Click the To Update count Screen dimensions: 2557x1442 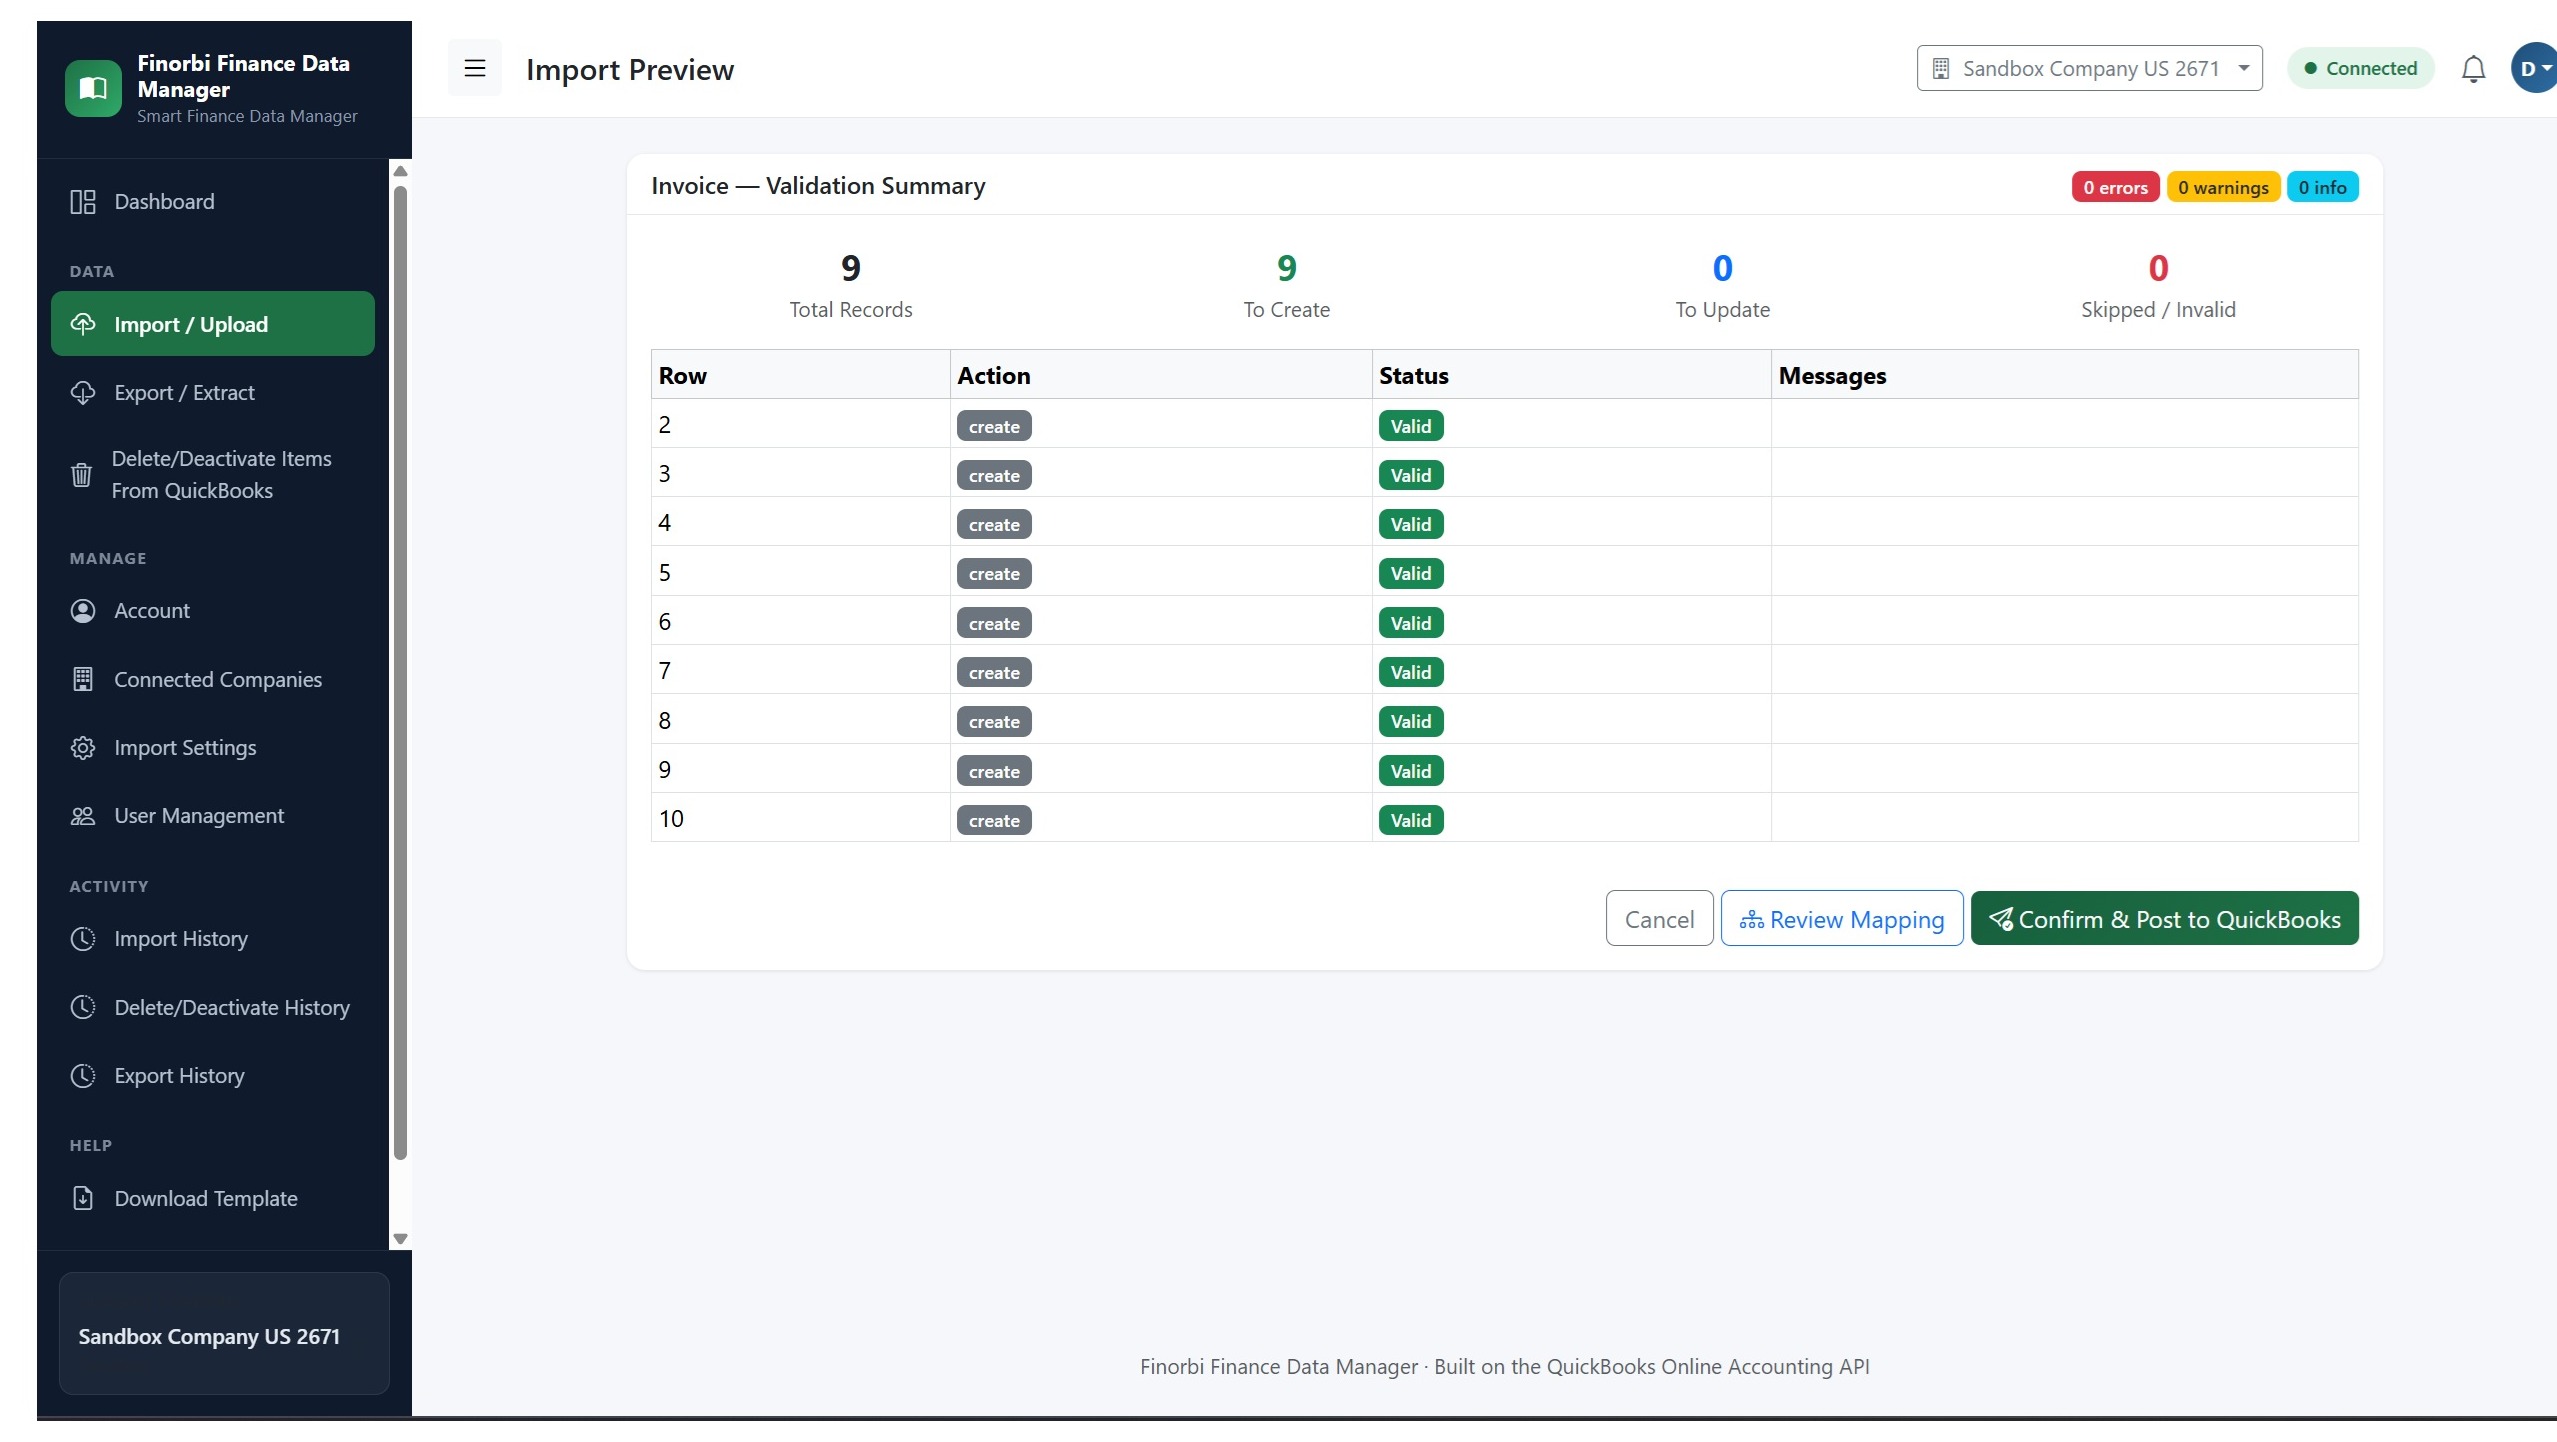pyautogui.click(x=1722, y=268)
